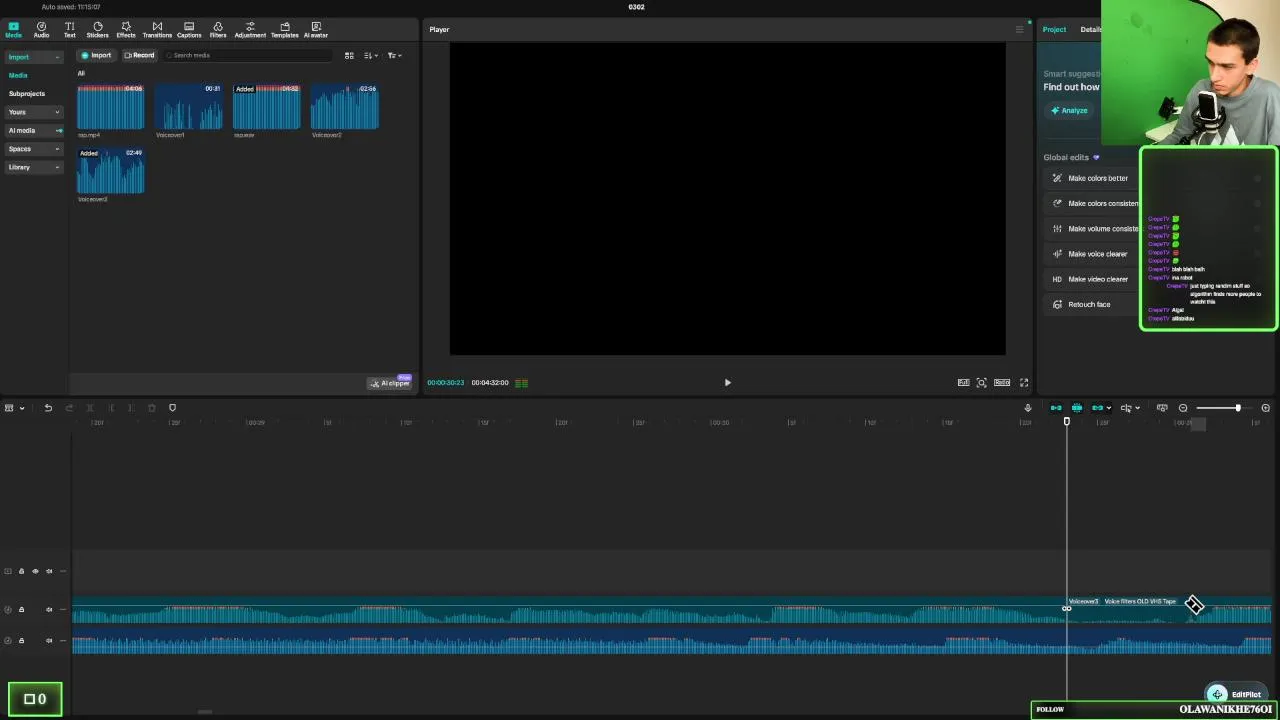This screenshot has height=720, width=1280.
Task: Open the player aspect ratio icon
Action: (1002, 382)
